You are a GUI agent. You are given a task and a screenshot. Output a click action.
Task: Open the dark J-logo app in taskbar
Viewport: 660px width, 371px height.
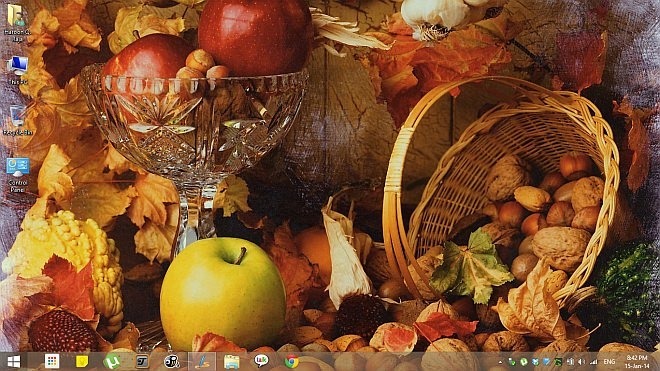[141, 361]
